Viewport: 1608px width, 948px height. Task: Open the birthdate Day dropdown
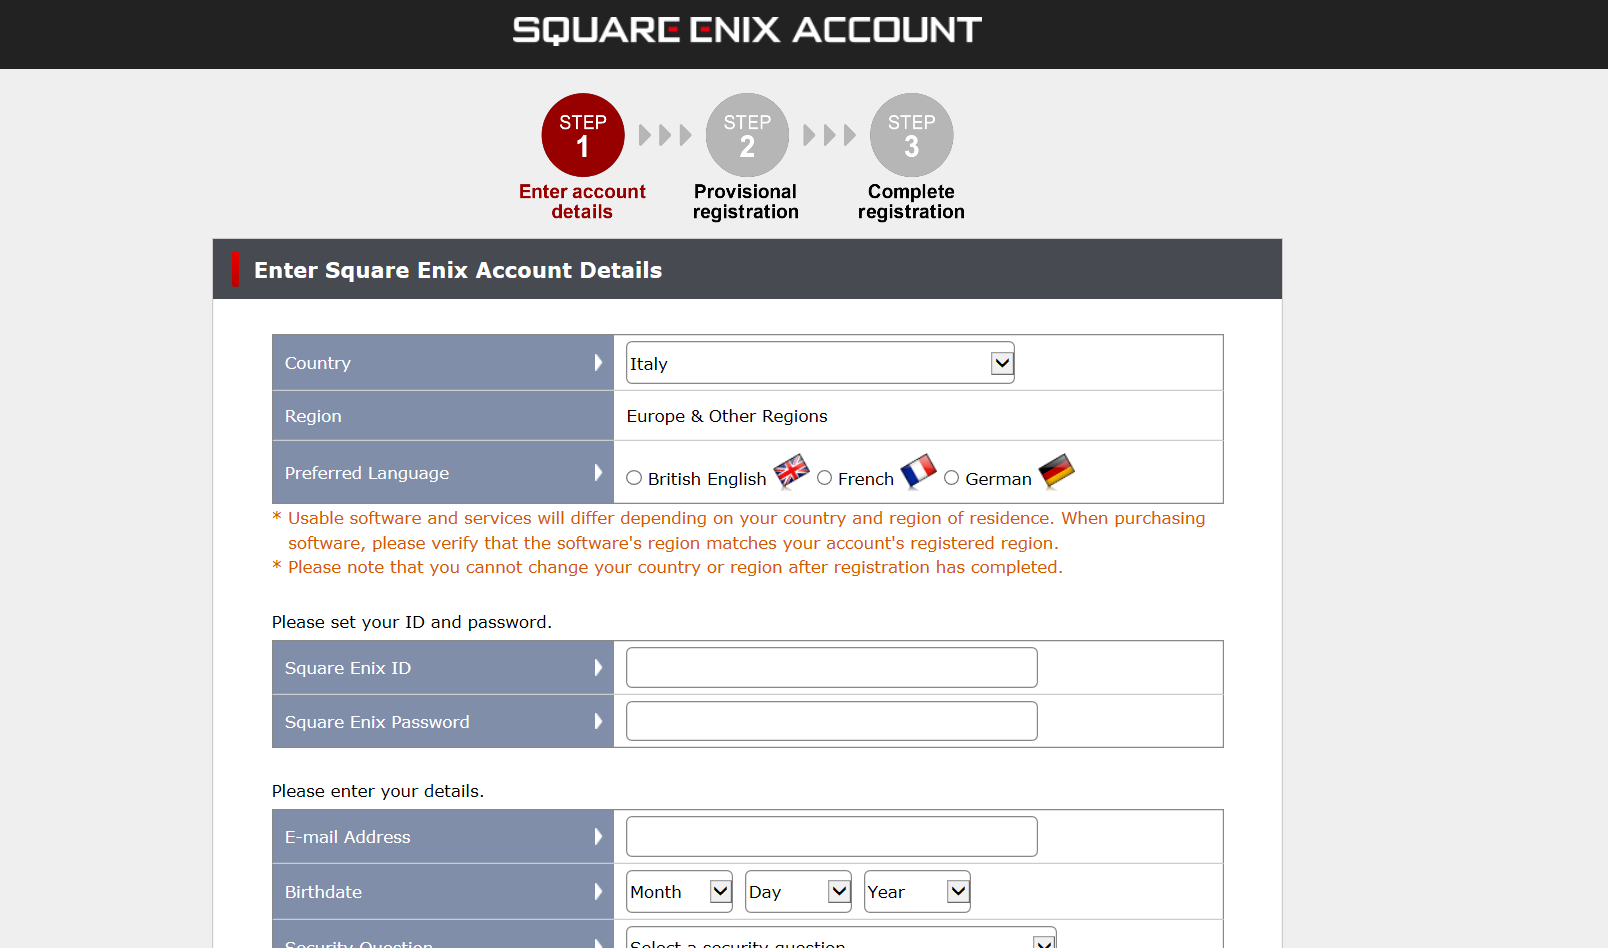tap(798, 891)
